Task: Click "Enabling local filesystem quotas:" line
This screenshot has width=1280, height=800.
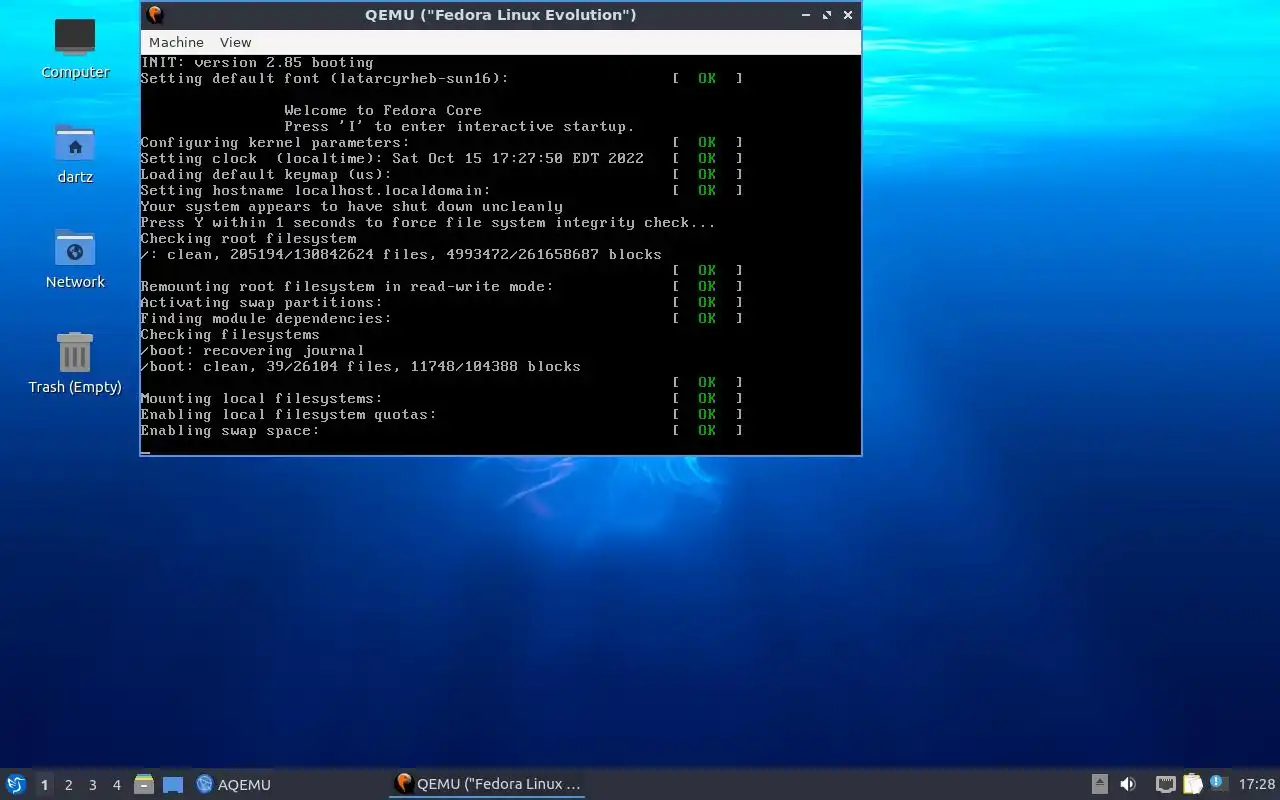Action: click(288, 414)
